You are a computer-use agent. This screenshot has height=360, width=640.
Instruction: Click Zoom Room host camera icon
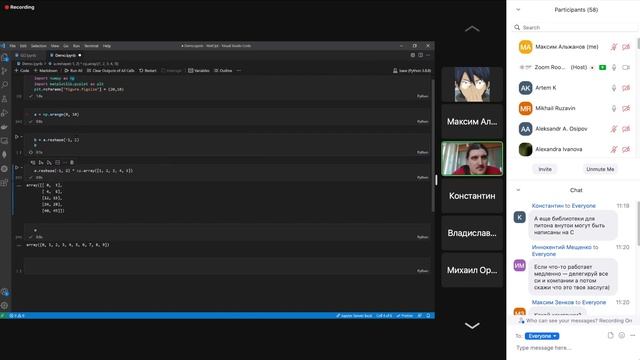coord(626,67)
